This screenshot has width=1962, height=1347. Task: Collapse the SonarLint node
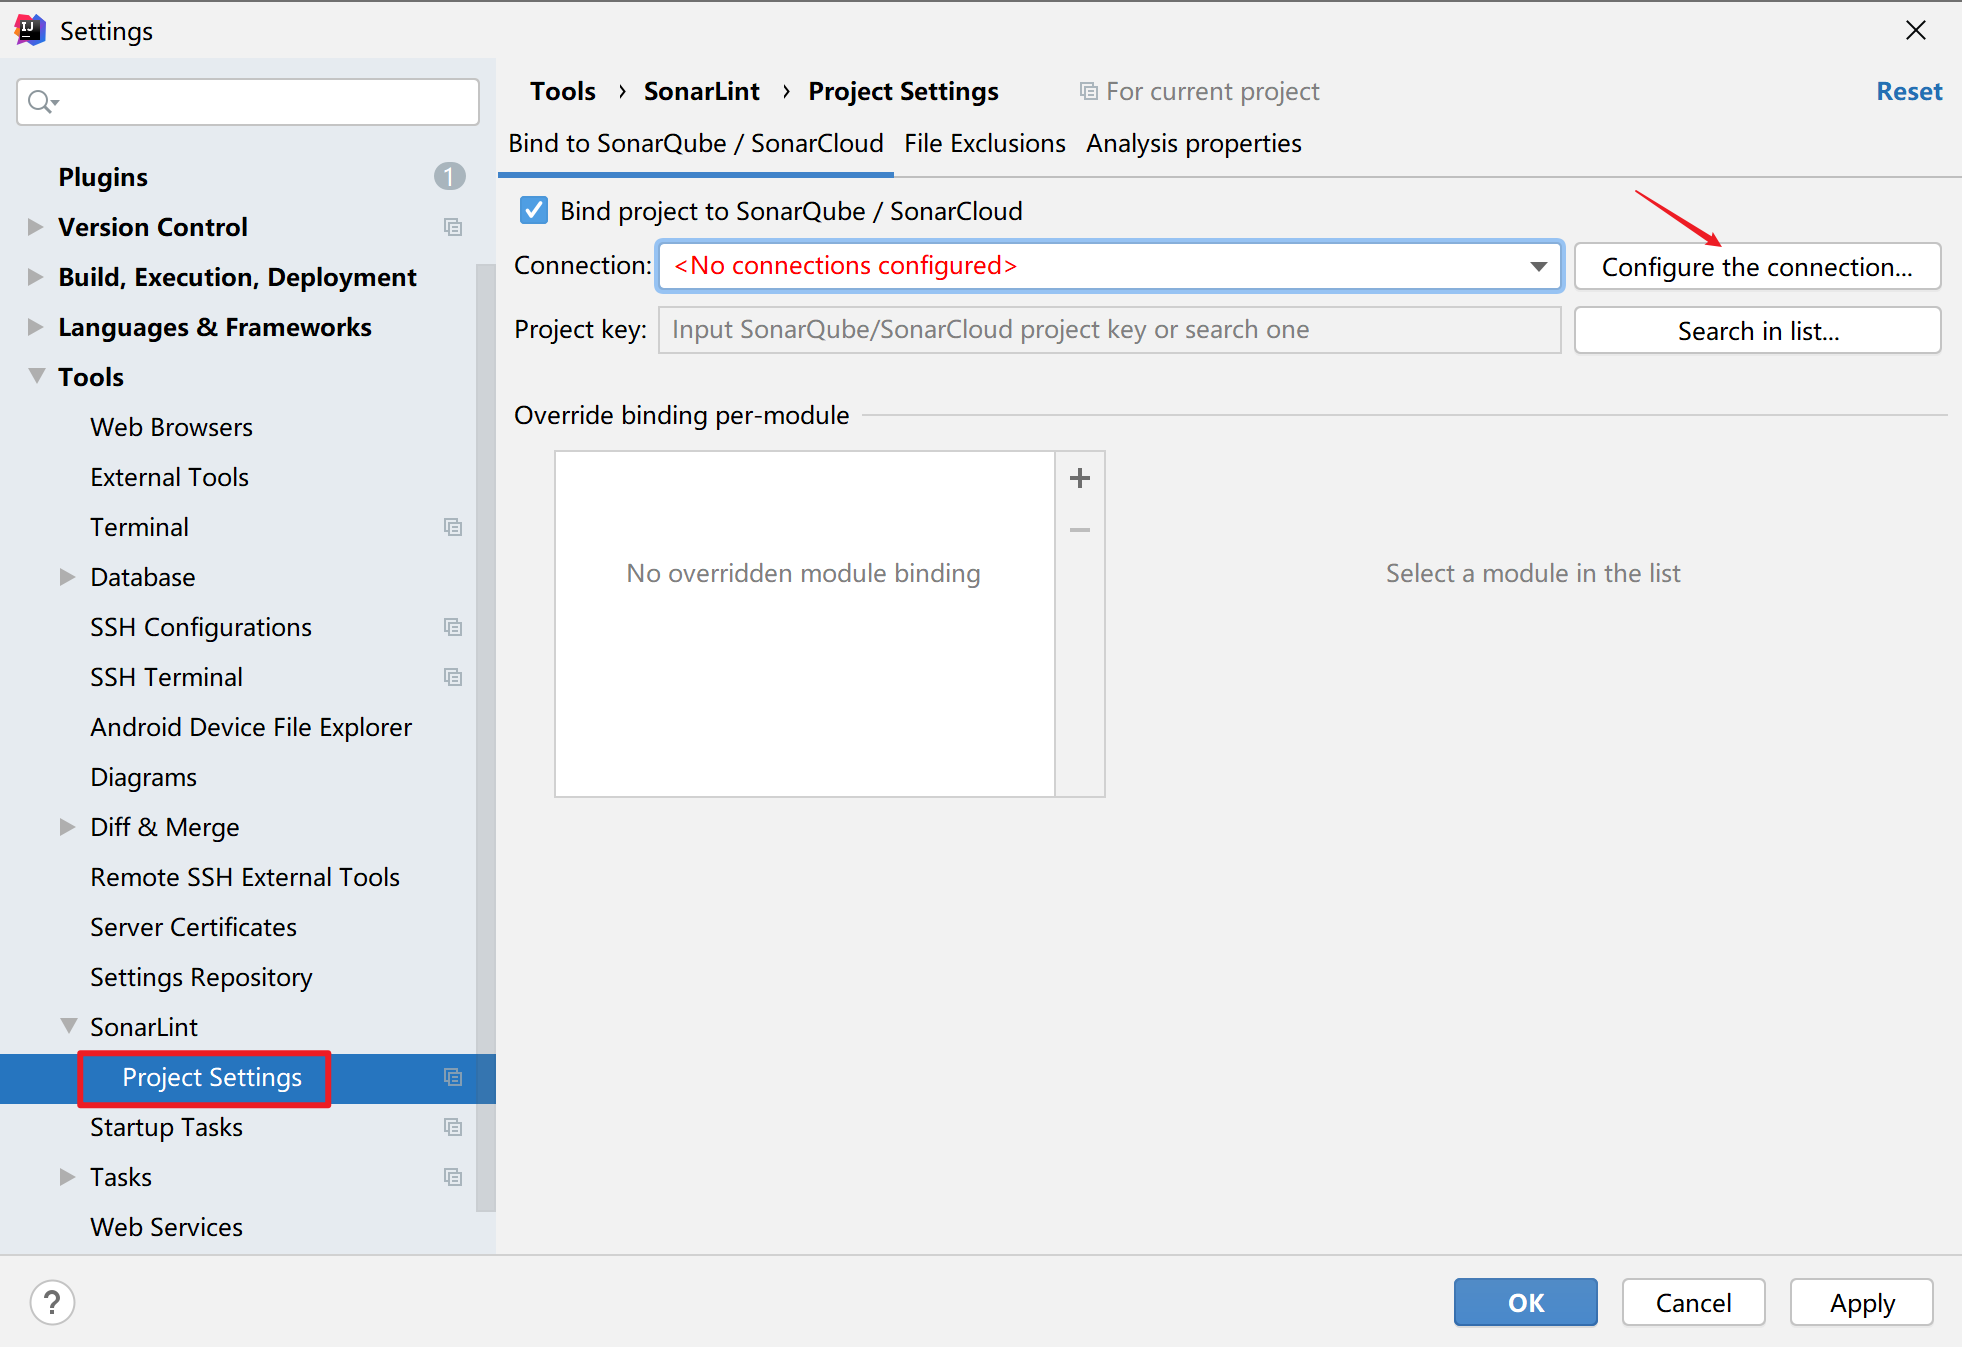tap(68, 1026)
